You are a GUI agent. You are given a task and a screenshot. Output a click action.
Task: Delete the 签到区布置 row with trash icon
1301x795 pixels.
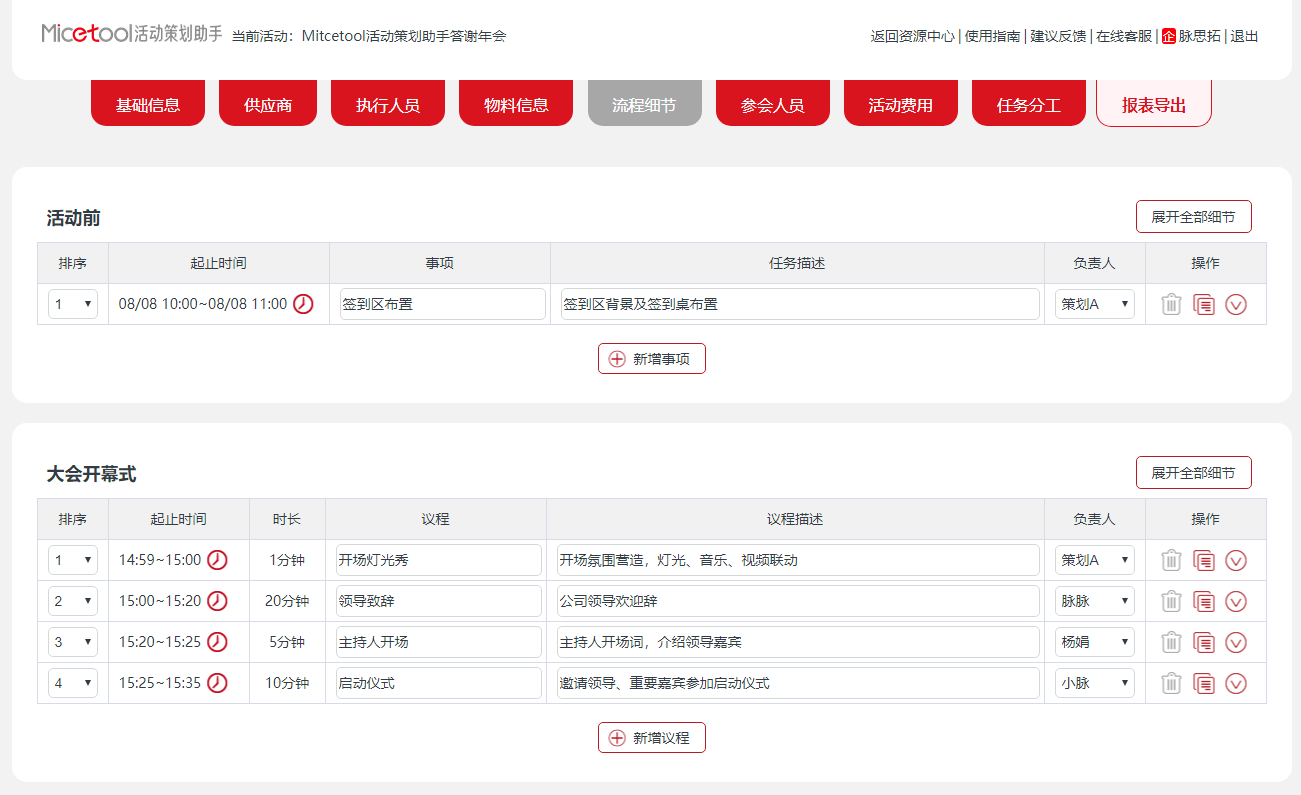point(1171,304)
